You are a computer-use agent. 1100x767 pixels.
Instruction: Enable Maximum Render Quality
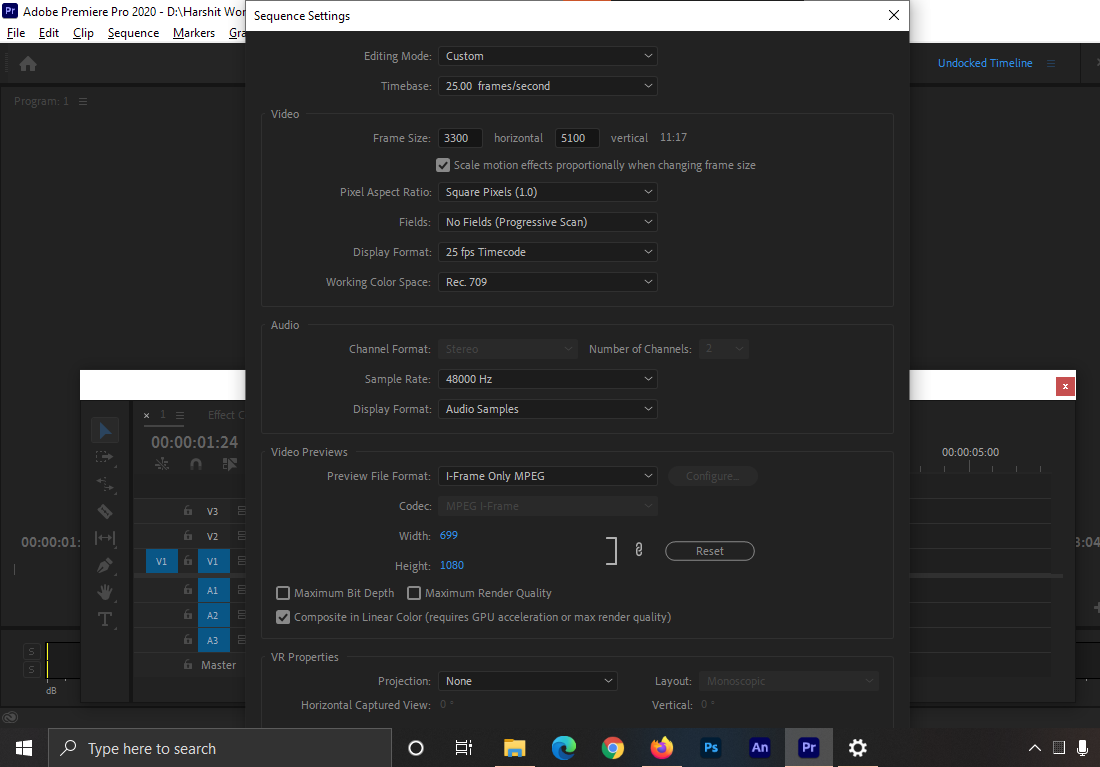coord(414,593)
